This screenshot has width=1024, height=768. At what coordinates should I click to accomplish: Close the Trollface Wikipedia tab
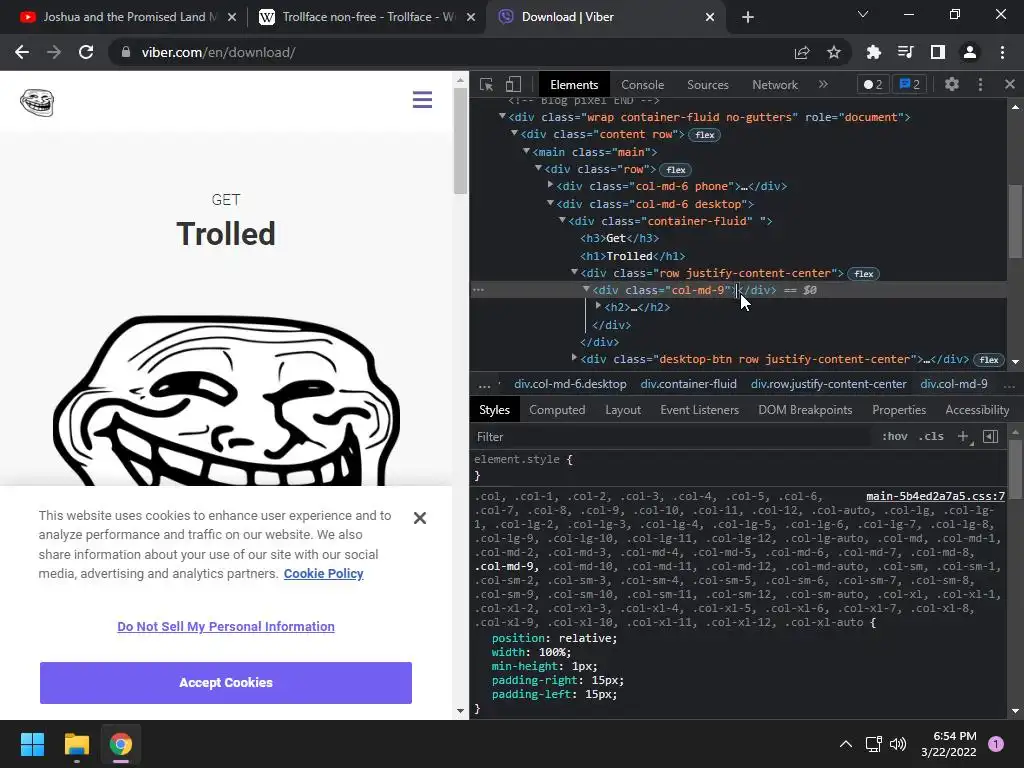(471, 17)
